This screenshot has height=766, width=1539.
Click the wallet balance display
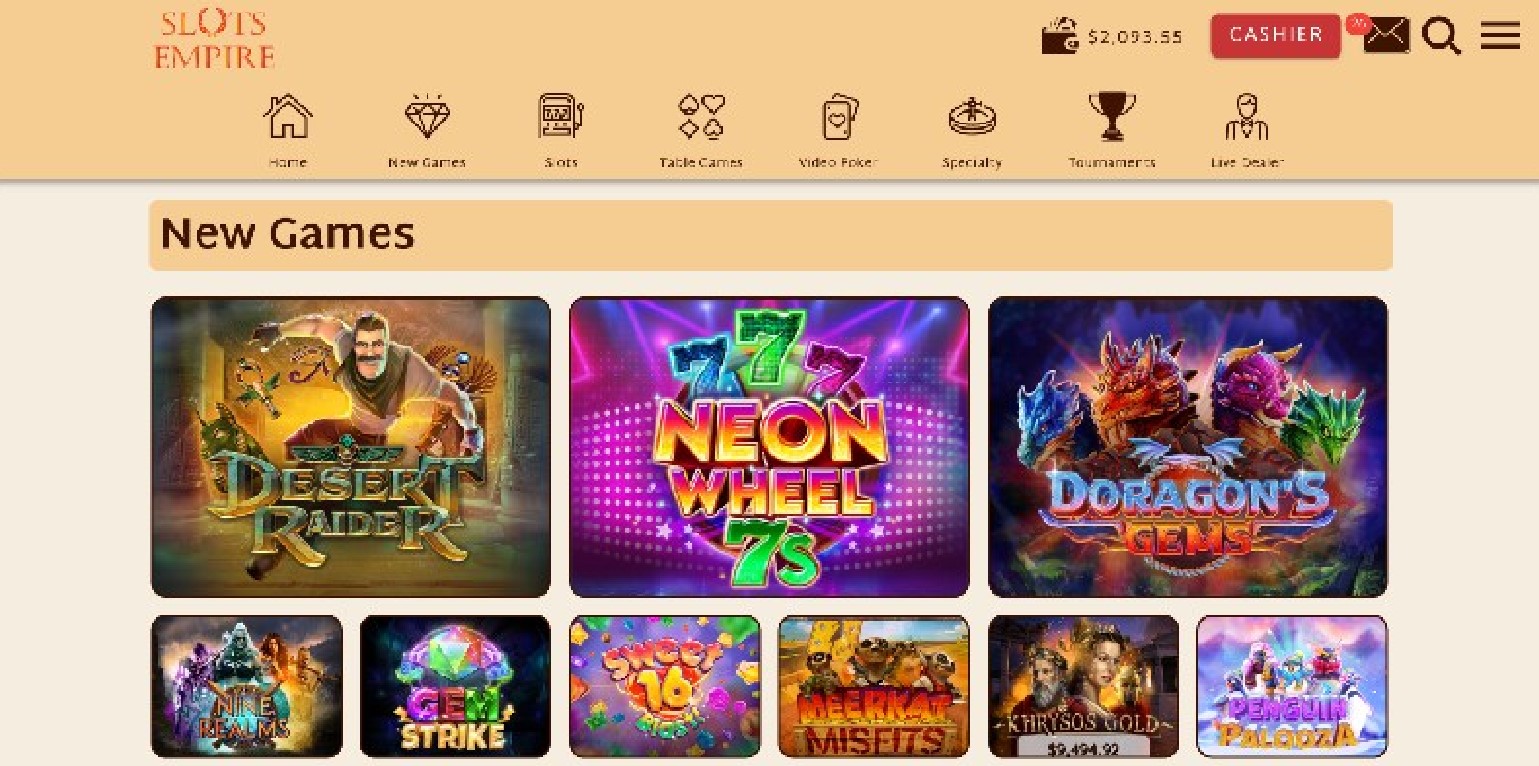(x=1112, y=36)
